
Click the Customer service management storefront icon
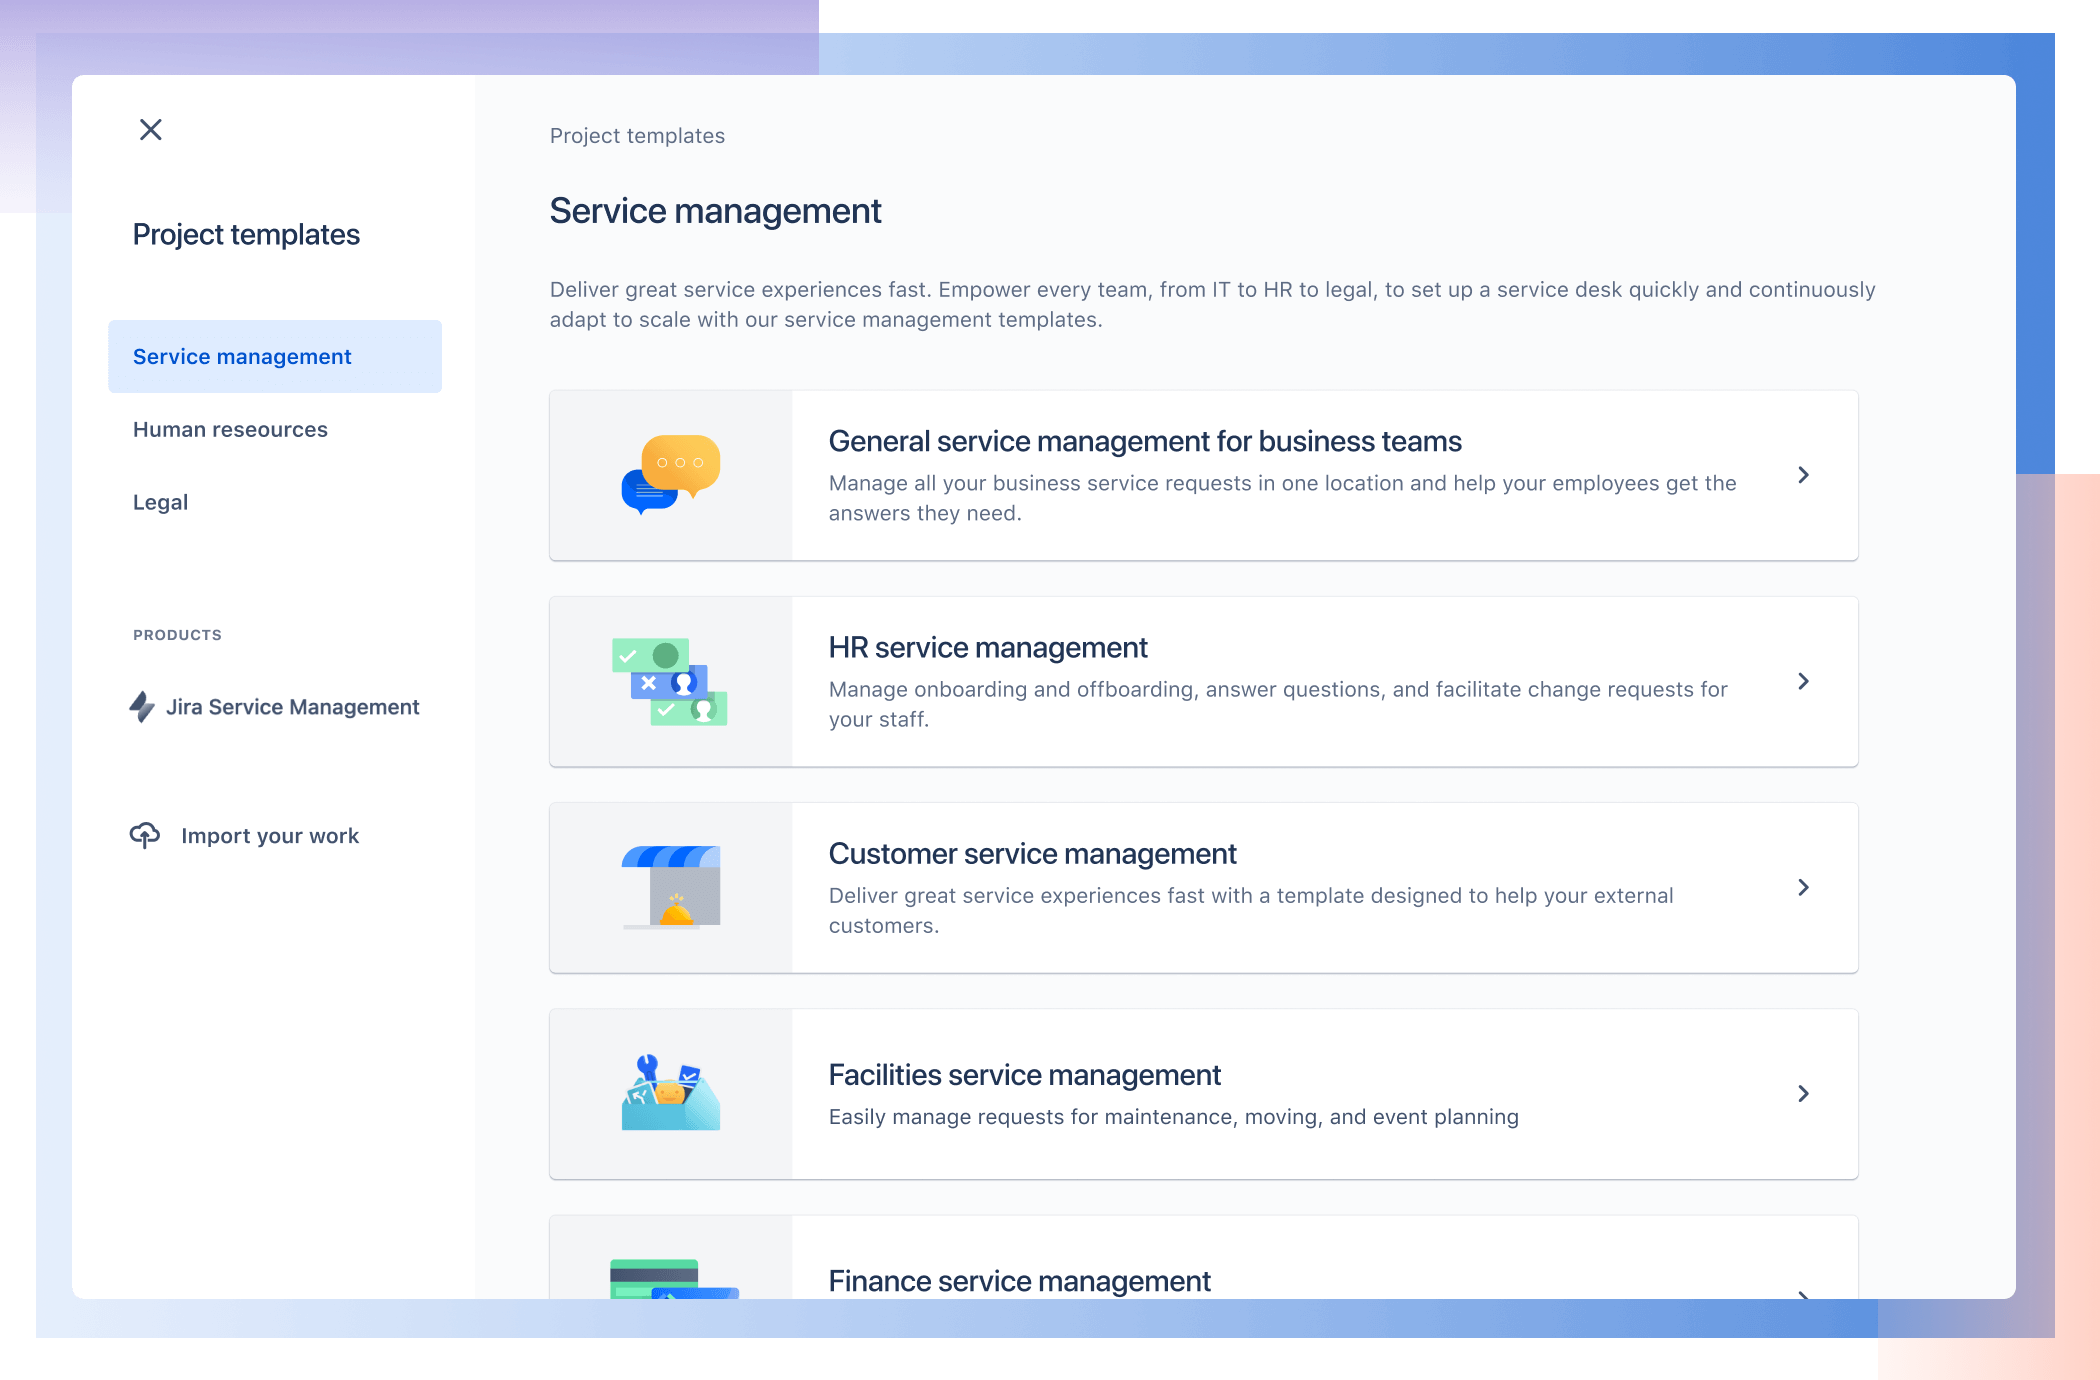[x=673, y=887]
